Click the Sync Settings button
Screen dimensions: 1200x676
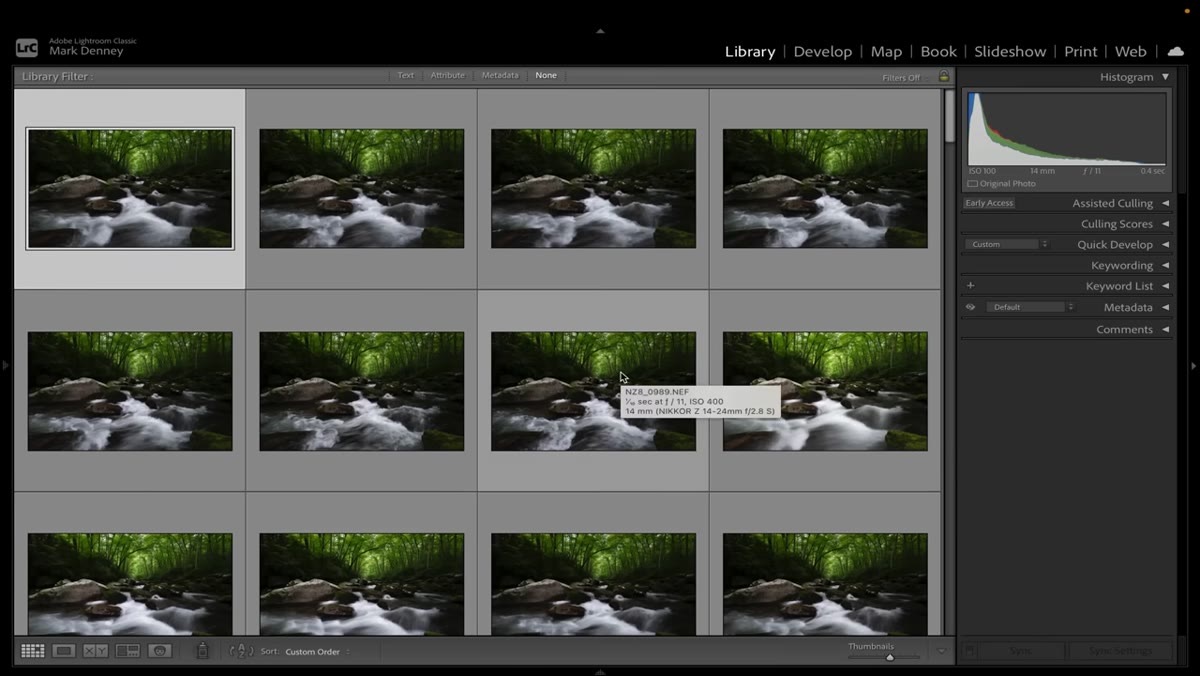tap(1119, 651)
